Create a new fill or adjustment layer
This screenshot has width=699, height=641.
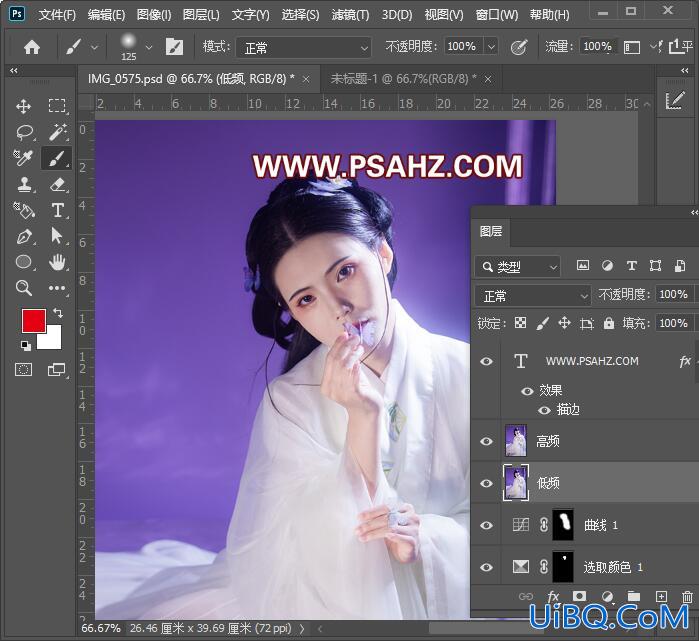607,596
